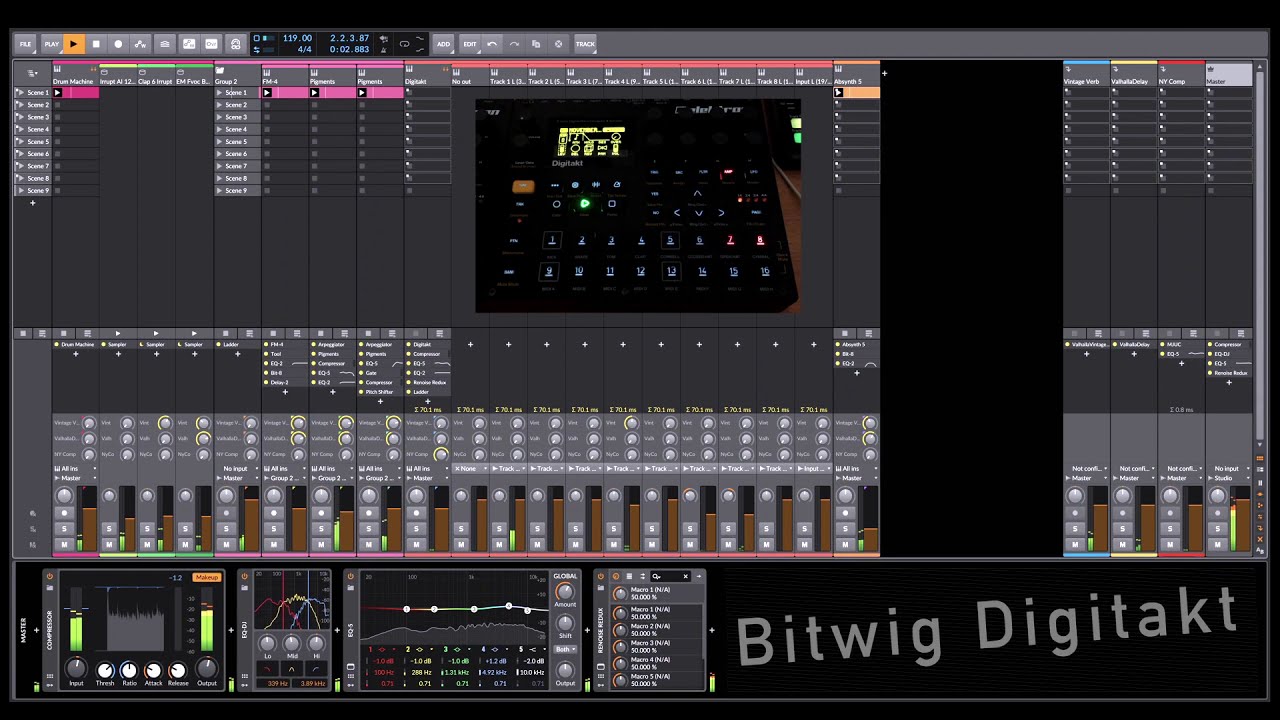Add a scene with plus below Scene 9
This screenshot has width=1280, height=720.
pyautogui.click(x=32, y=203)
